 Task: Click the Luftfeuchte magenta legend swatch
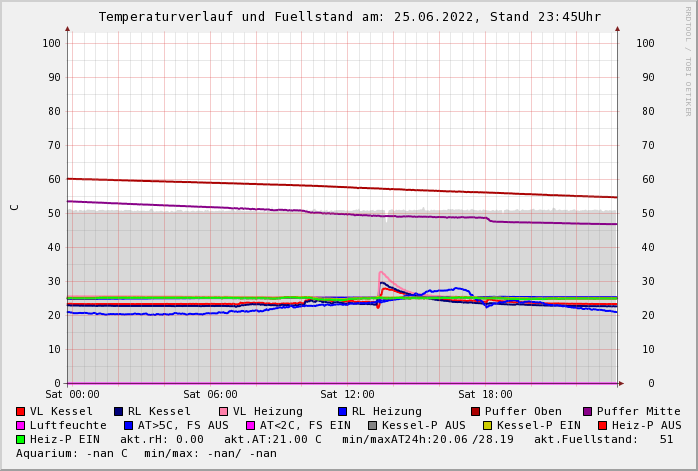(x=20, y=426)
